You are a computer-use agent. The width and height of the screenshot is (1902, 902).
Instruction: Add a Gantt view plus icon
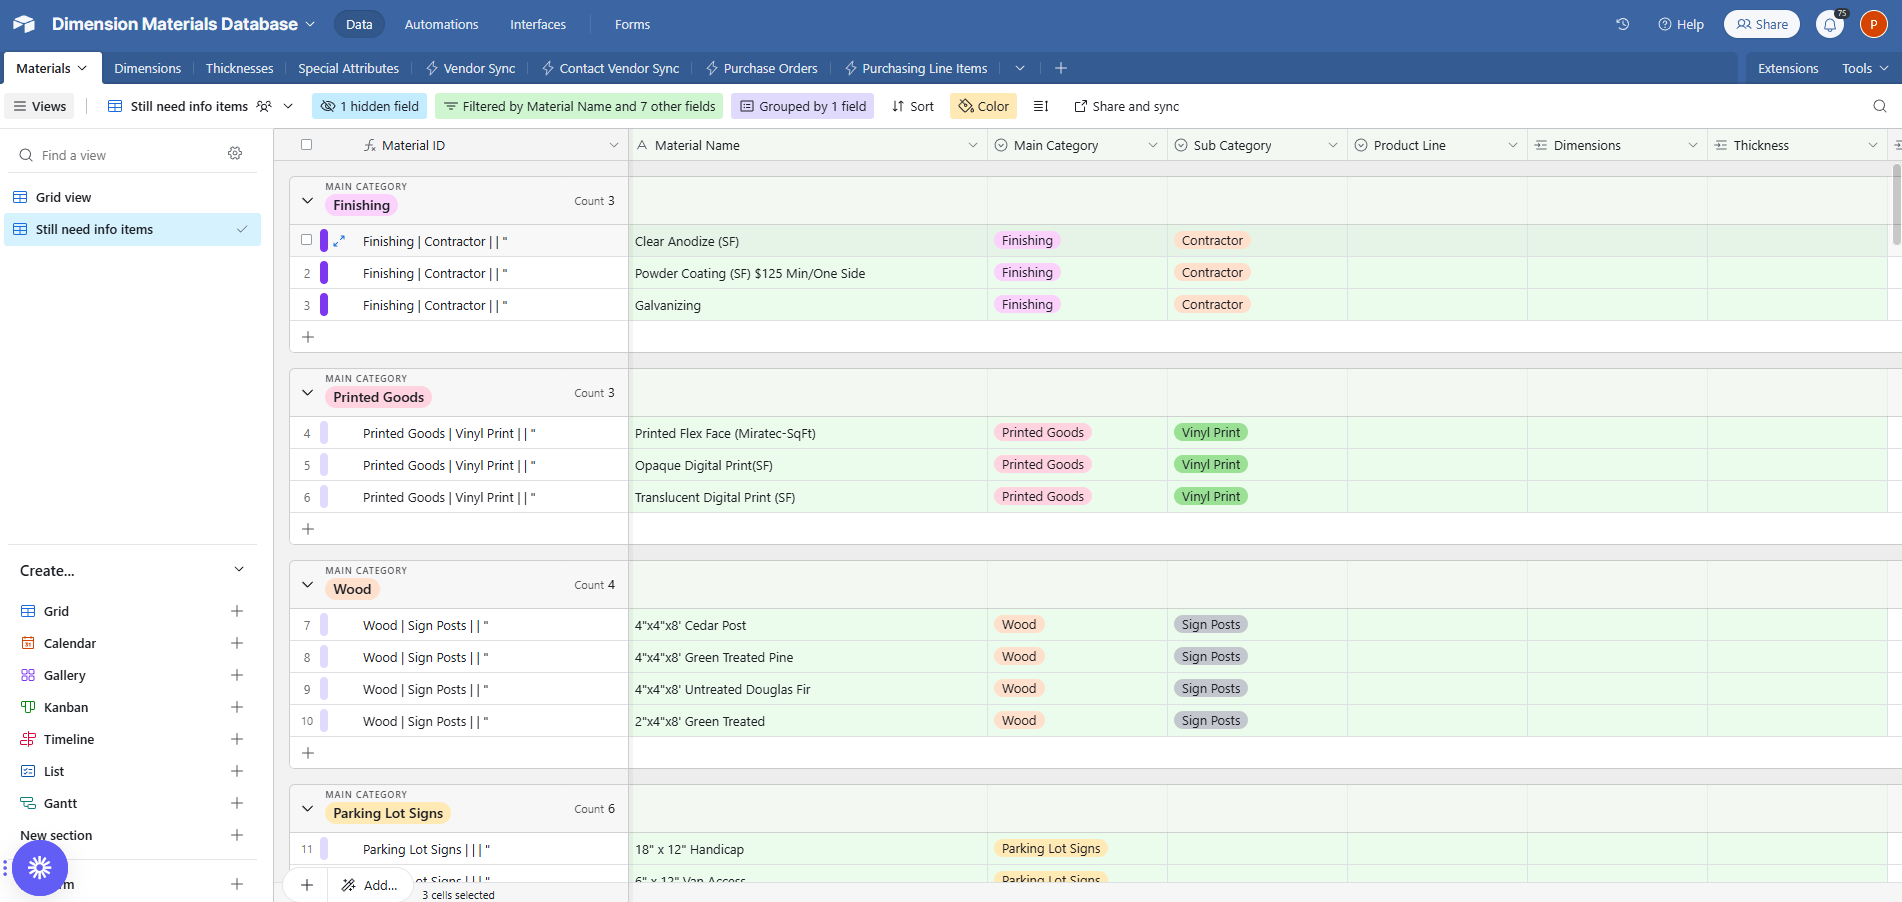pos(237,803)
